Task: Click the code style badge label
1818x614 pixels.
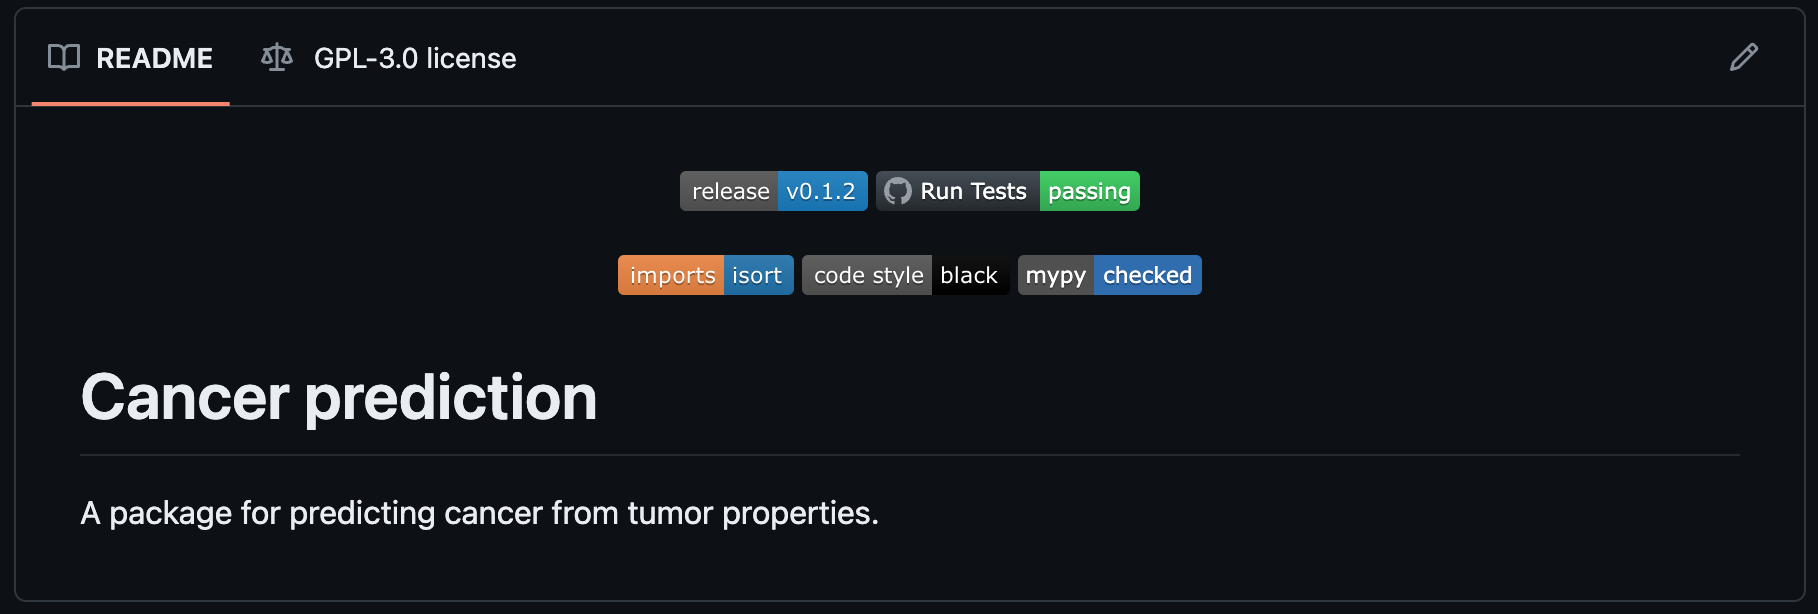Action: point(868,275)
